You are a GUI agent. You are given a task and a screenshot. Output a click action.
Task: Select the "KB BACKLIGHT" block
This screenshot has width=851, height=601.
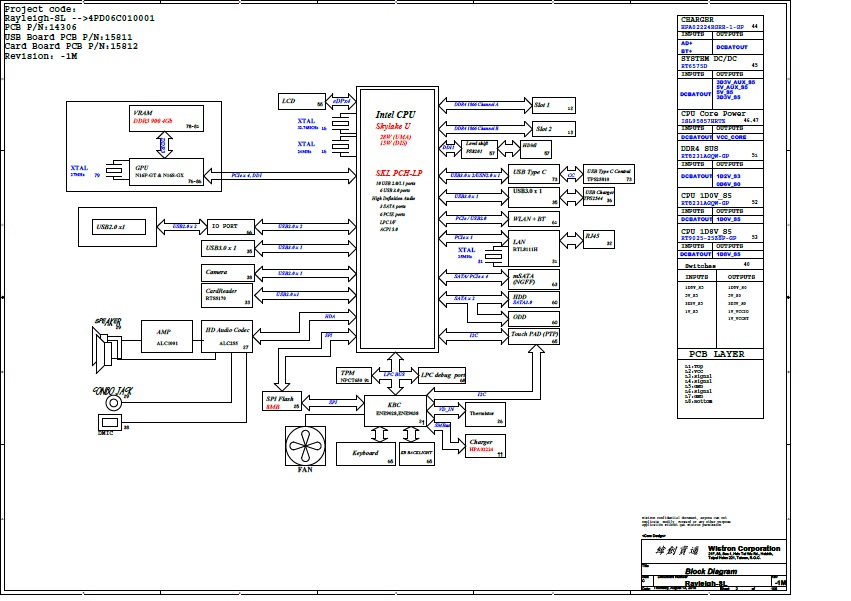tap(417, 454)
